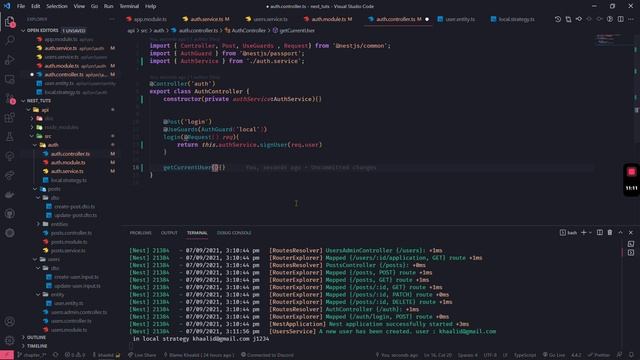
Task: Open the Search view icon
Action: (x=10, y=40)
